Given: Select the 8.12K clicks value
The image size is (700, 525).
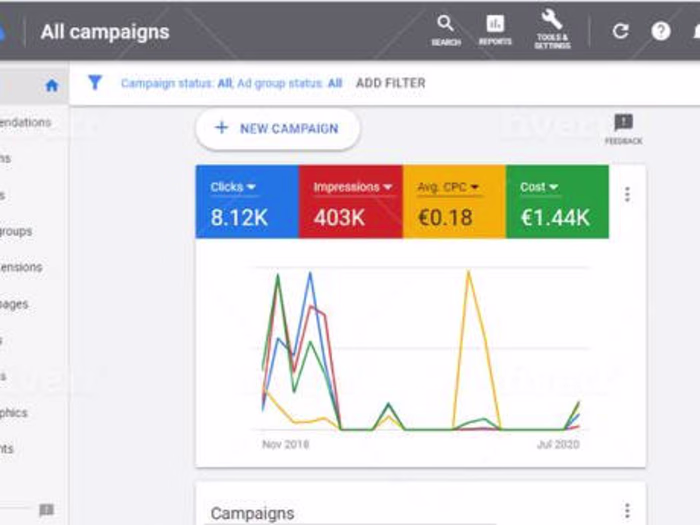Looking at the screenshot, I should [x=239, y=218].
